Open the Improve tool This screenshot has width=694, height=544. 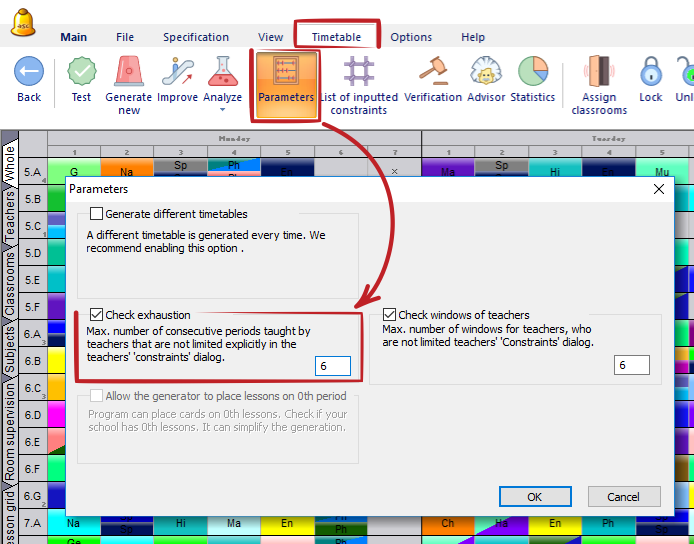click(177, 72)
